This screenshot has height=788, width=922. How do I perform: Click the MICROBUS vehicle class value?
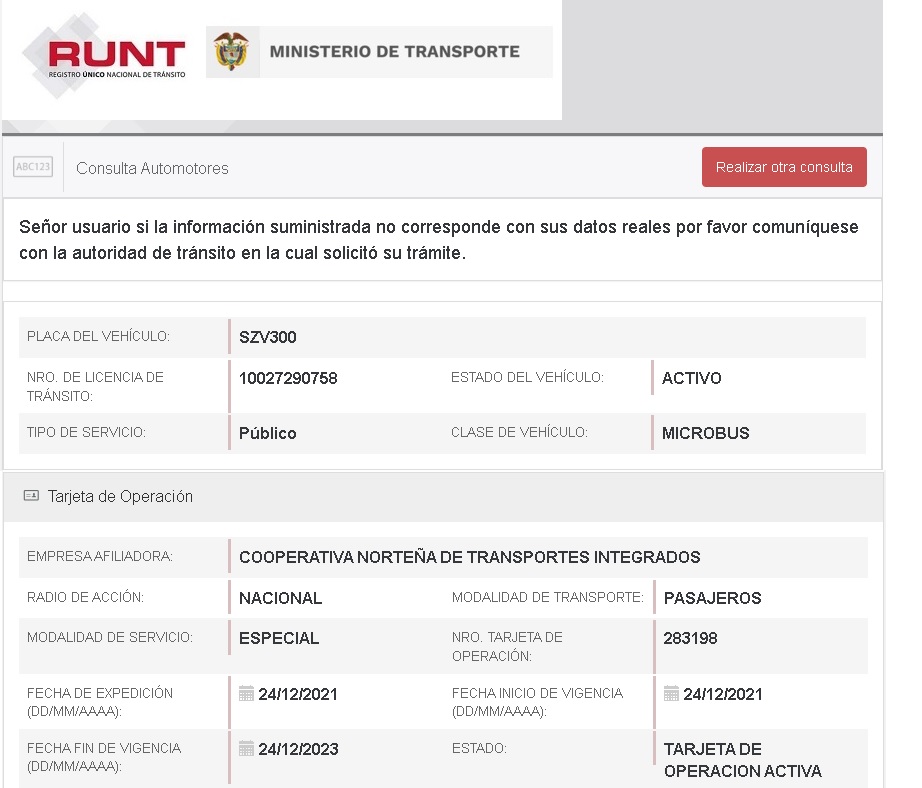point(705,433)
